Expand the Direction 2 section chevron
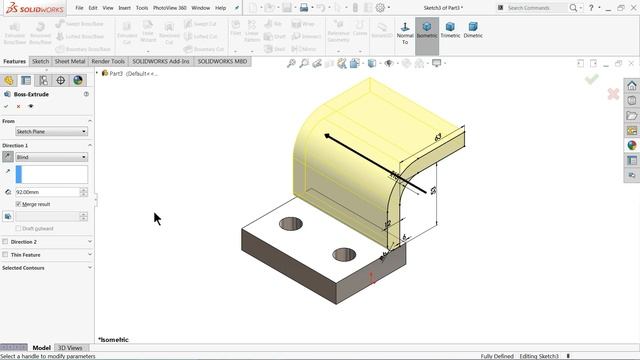 pyautogui.click(x=90, y=242)
